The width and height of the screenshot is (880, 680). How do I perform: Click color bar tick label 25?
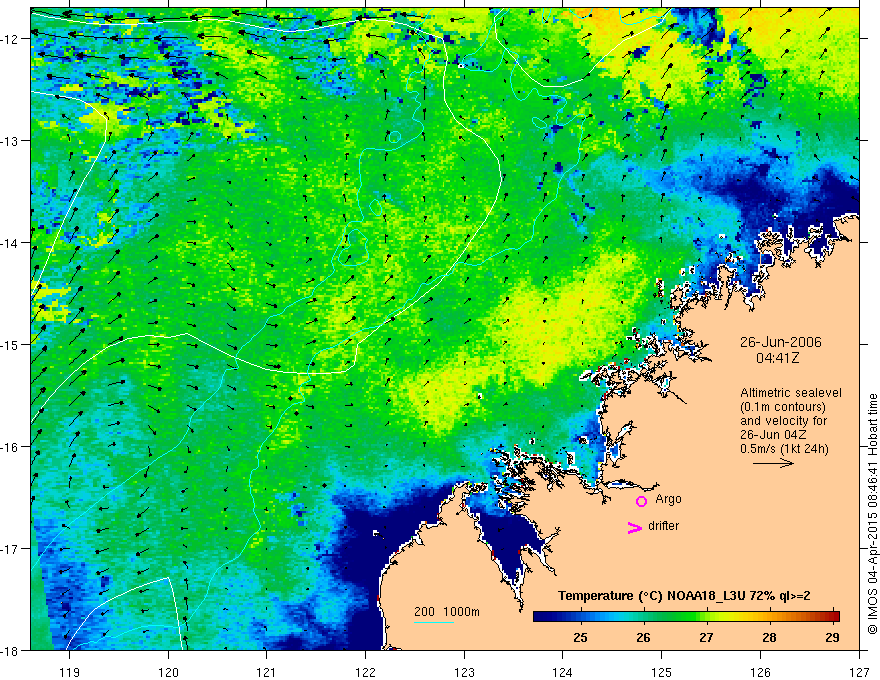580,637
